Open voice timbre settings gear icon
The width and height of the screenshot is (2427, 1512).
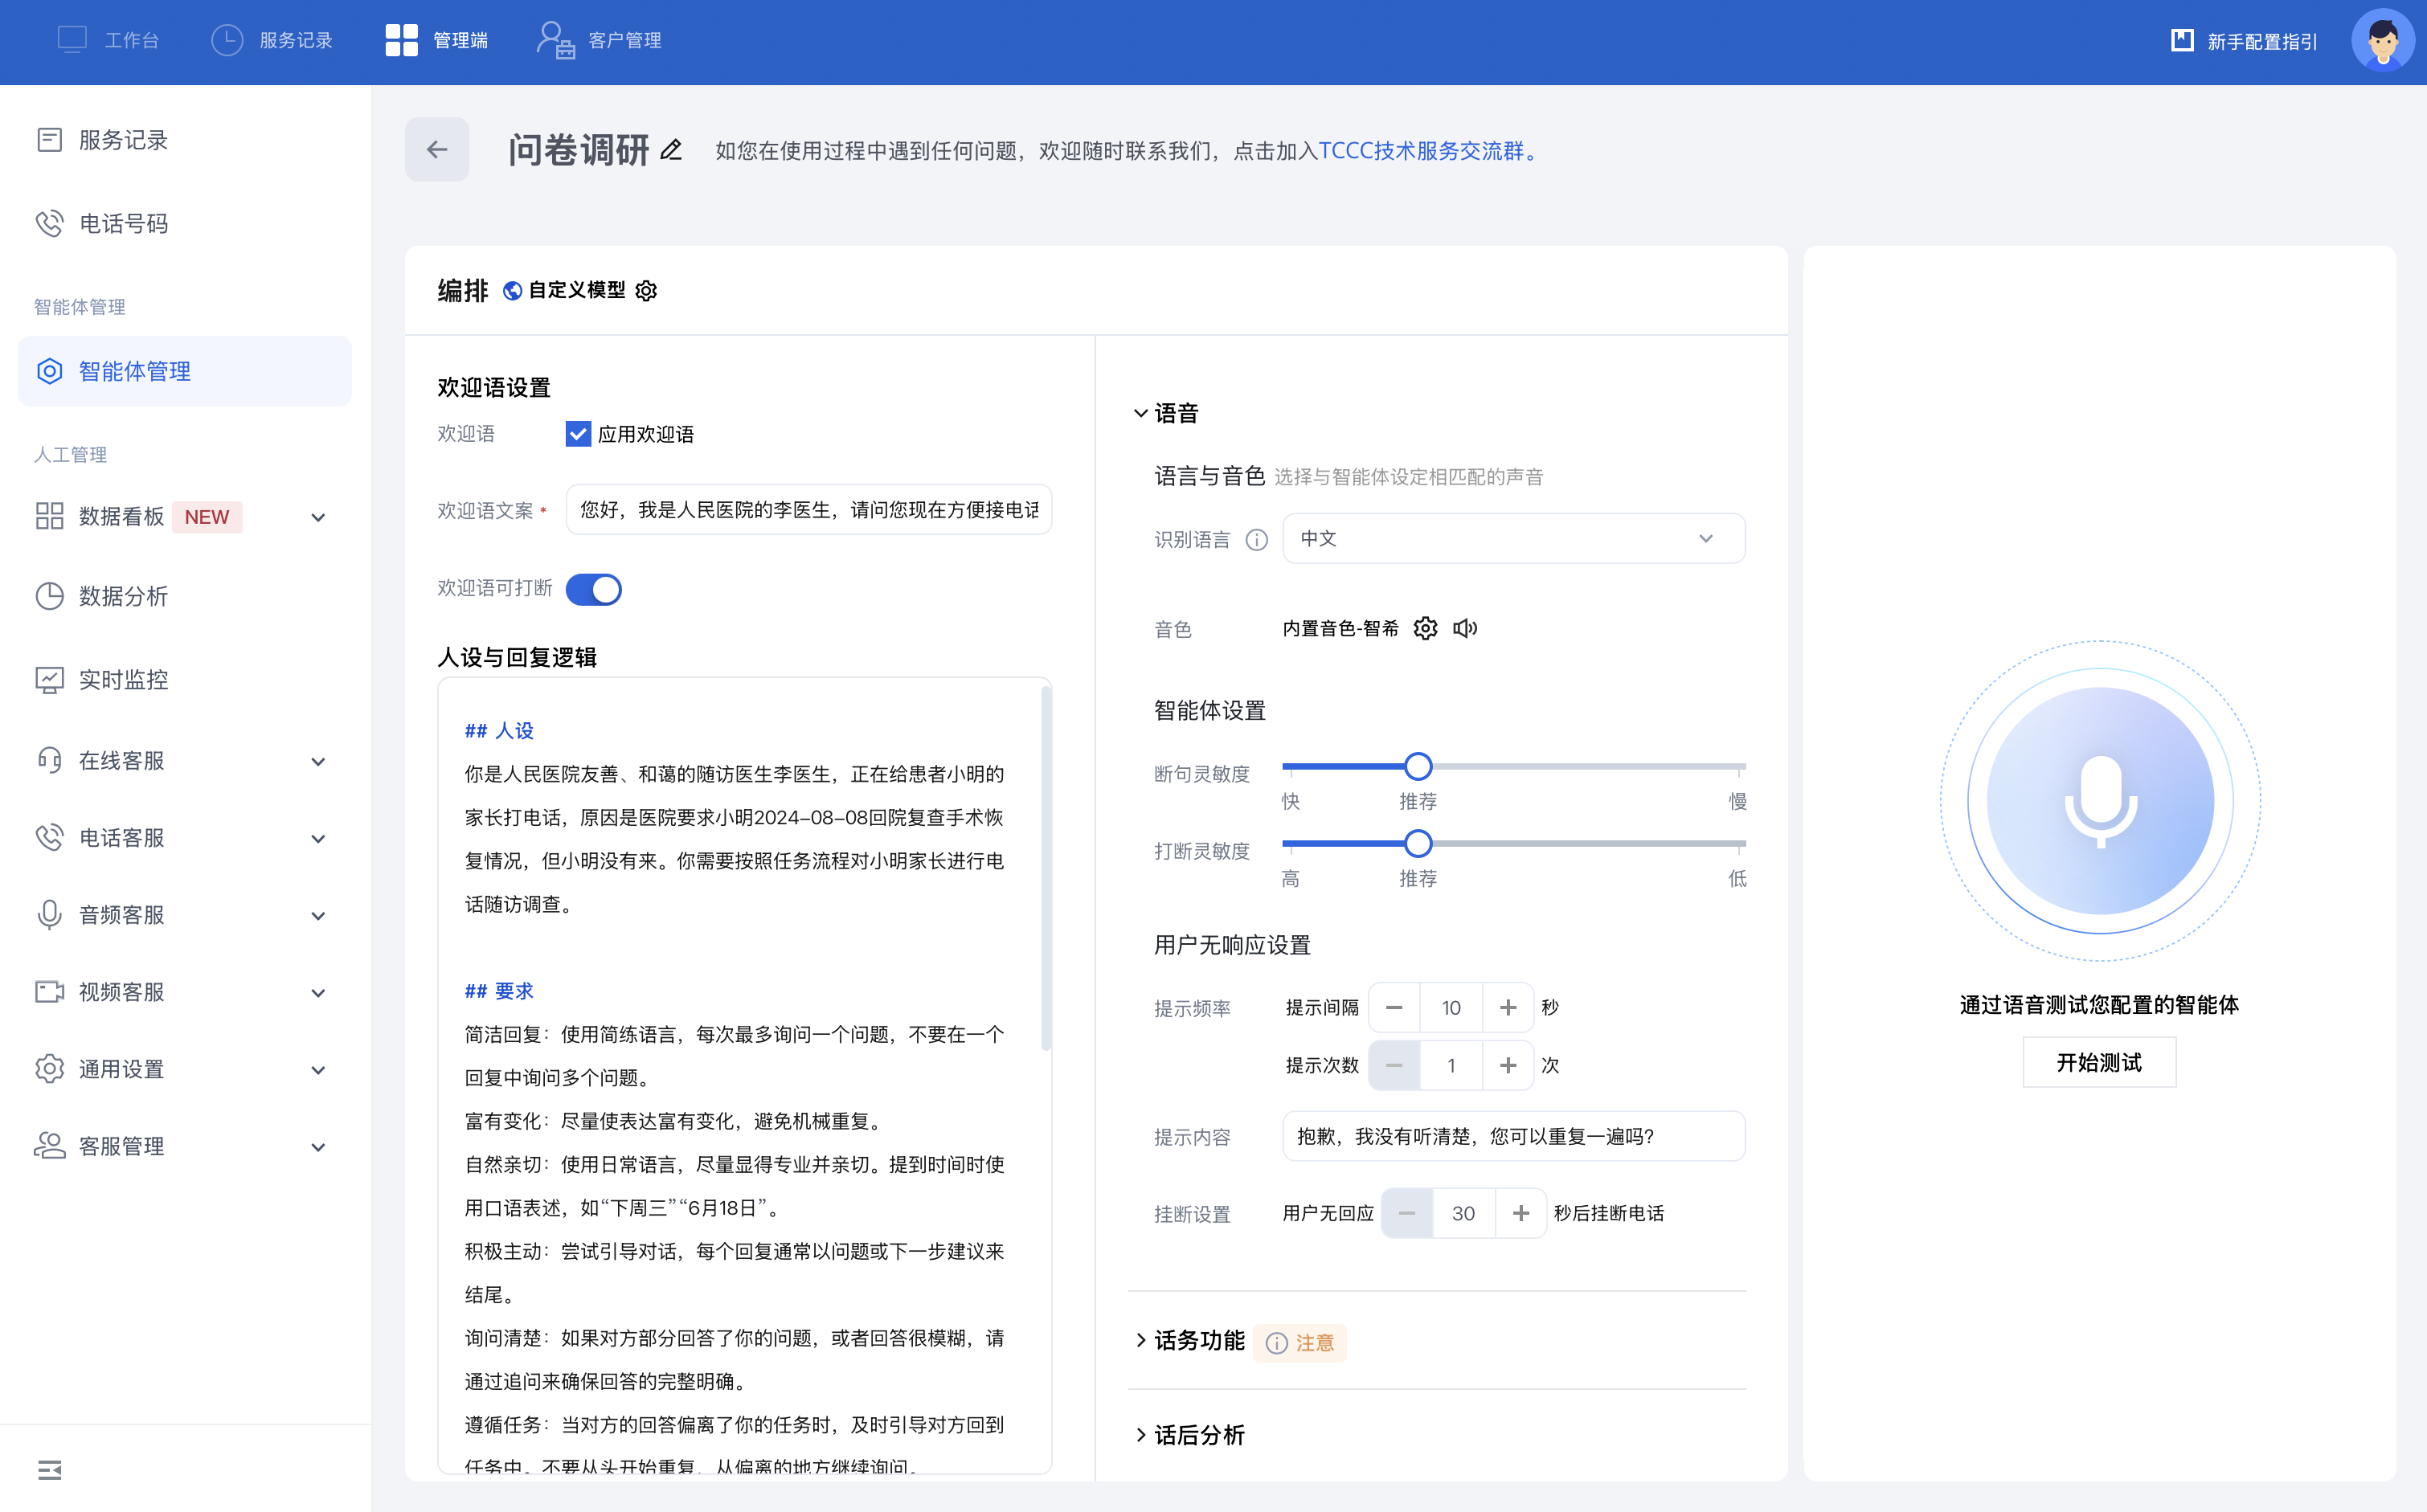pyautogui.click(x=1425, y=628)
